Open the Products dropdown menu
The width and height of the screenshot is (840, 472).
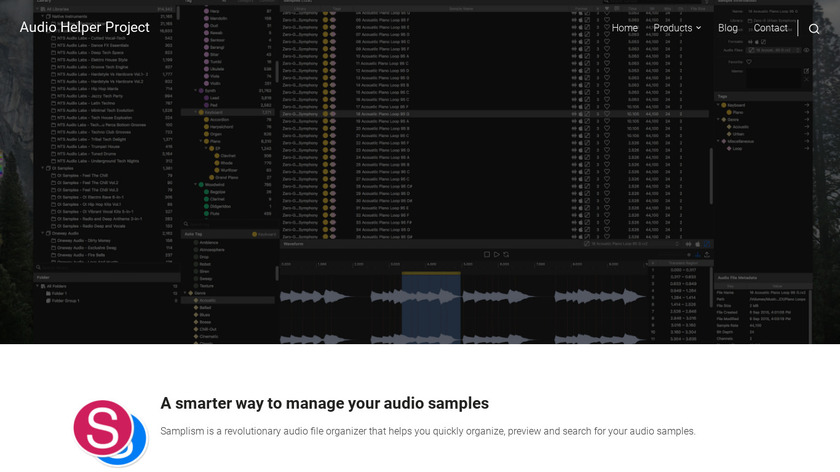click(x=677, y=28)
